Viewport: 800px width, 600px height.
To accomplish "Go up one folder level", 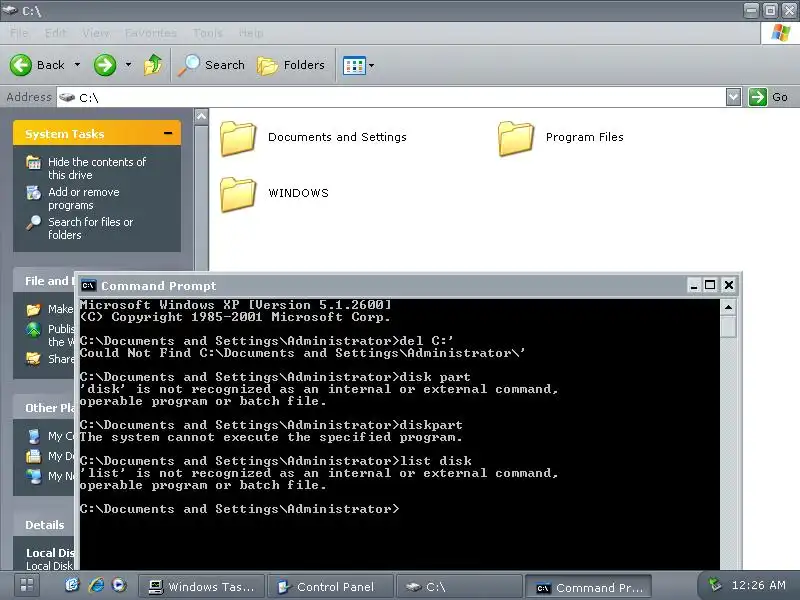I will click(x=153, y=65).
